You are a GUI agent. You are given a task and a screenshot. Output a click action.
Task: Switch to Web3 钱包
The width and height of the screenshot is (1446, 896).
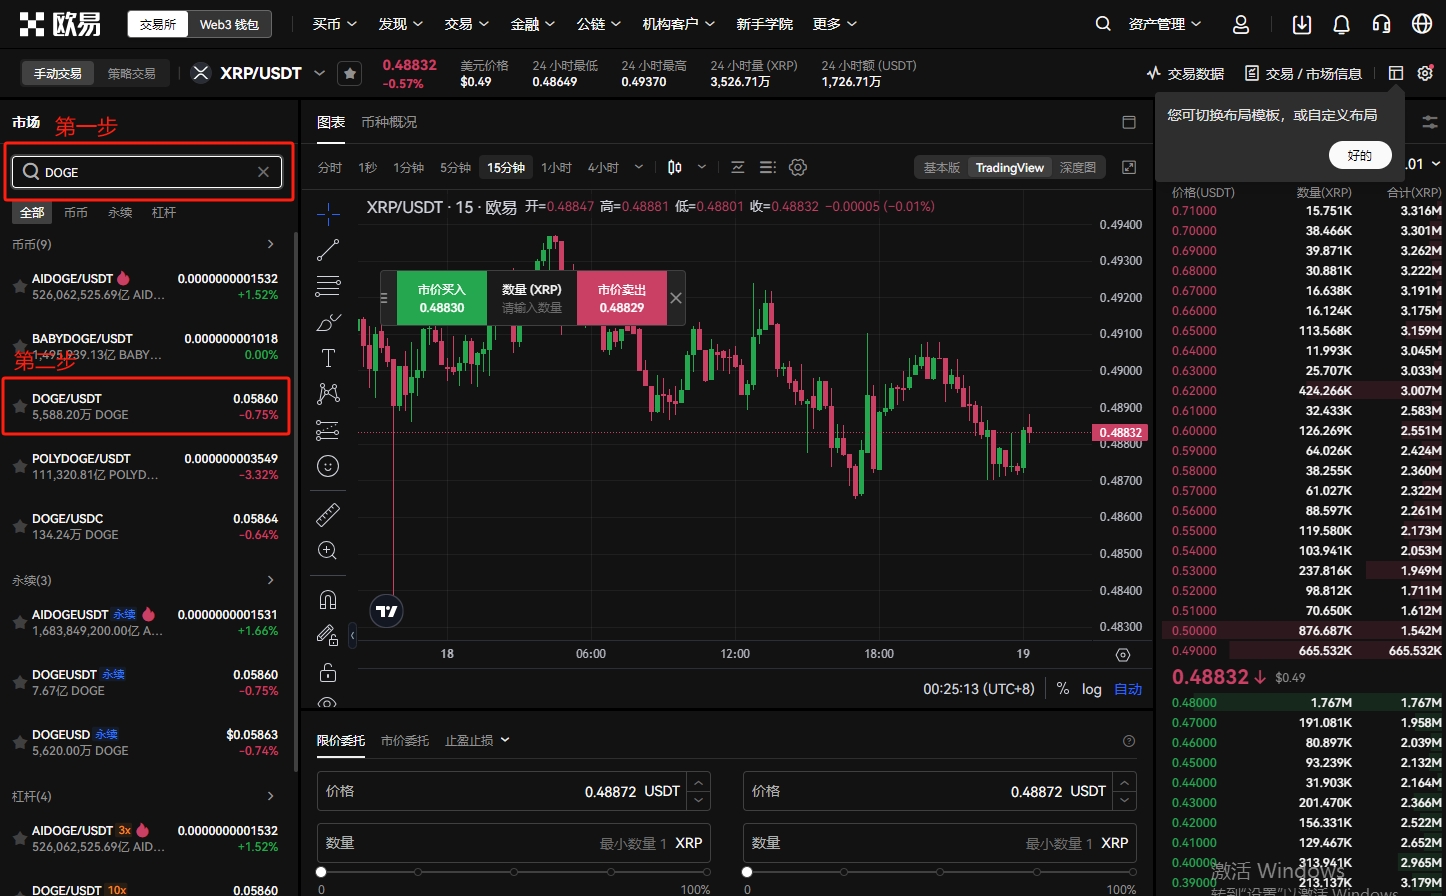coord(229,24)
